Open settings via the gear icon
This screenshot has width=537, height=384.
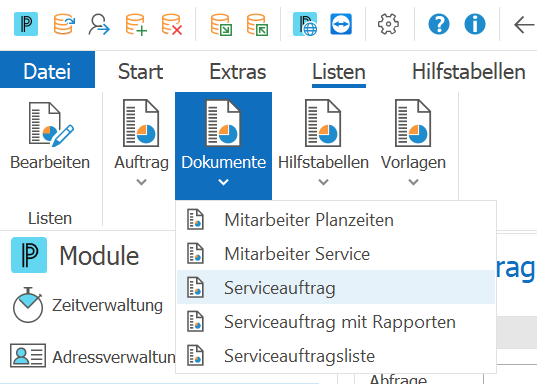point(388,24)
